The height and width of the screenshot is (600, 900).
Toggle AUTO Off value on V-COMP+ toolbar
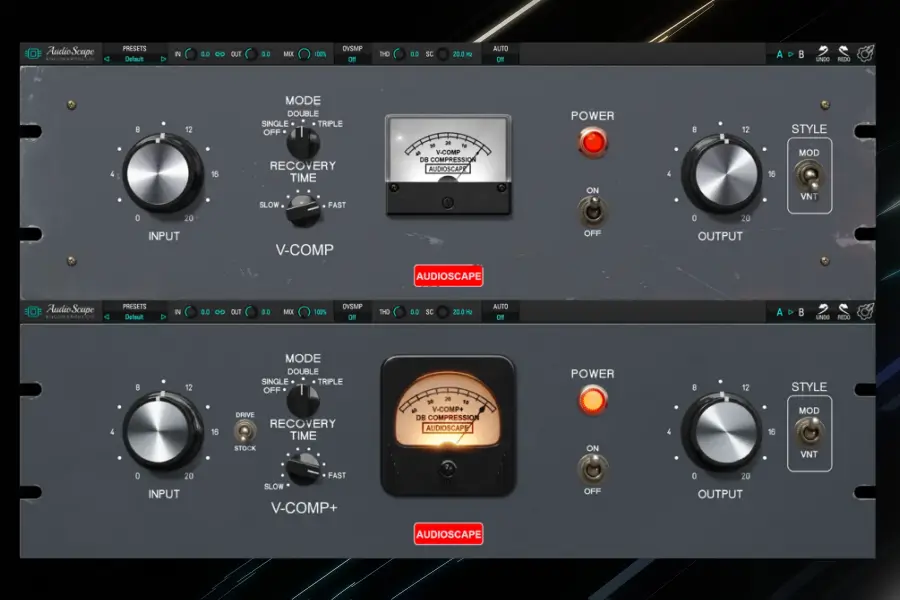(x=500, y=318)
